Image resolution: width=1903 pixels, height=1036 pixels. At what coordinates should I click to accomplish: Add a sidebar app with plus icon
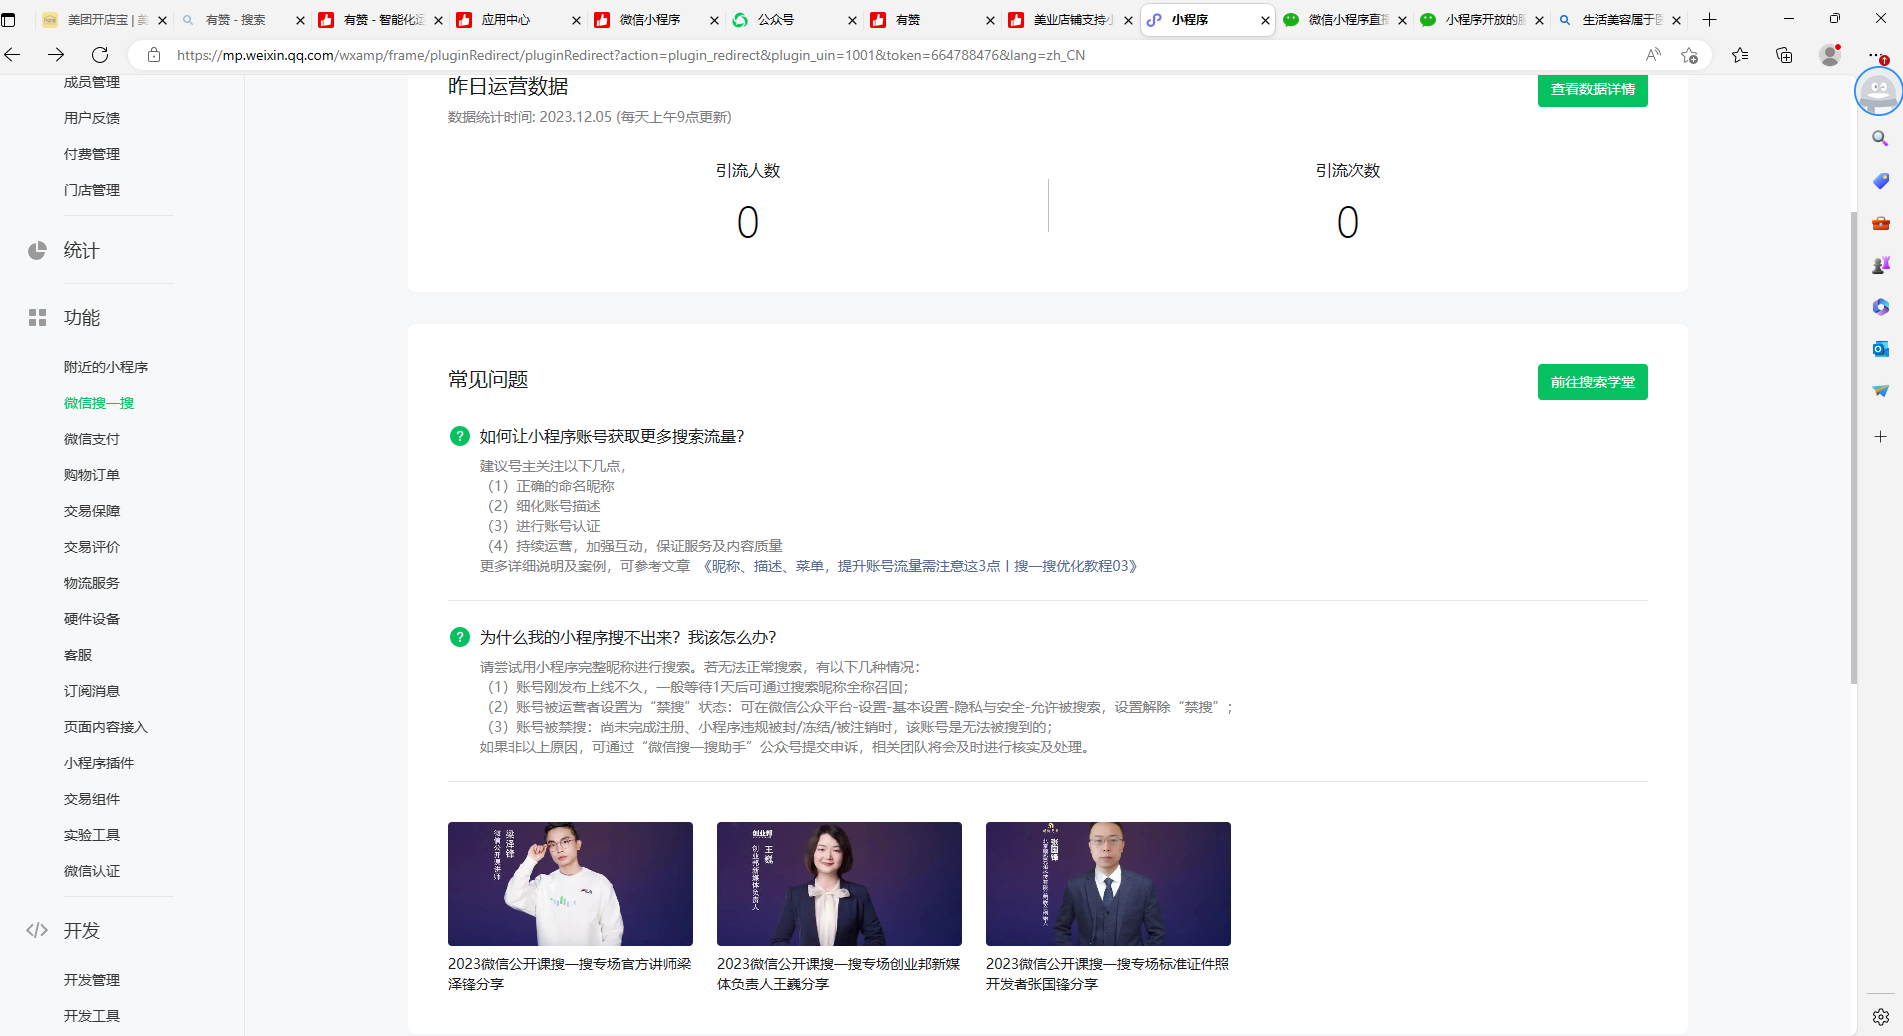coord(1880,437)
